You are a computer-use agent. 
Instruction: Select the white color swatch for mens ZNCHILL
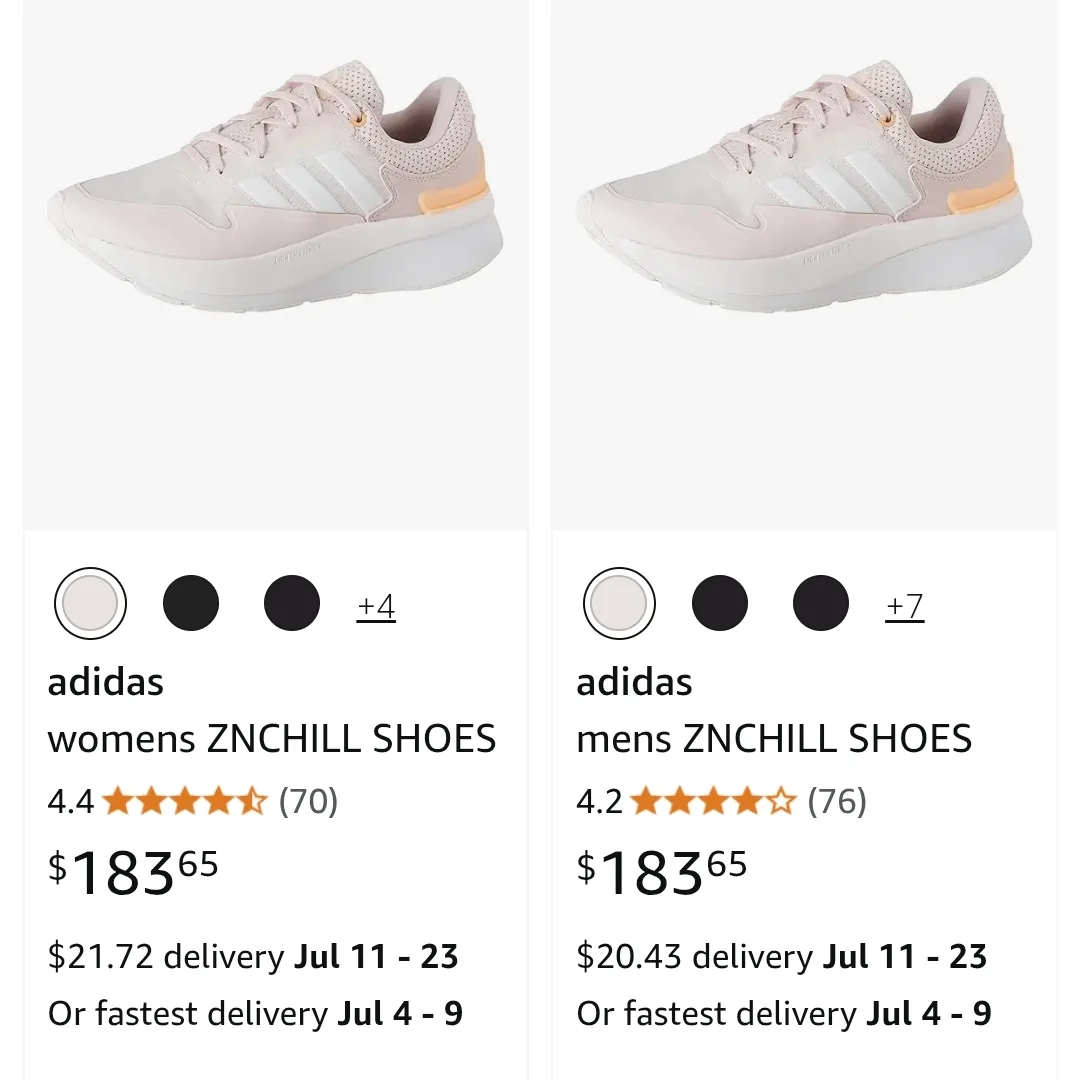click(x=617, y=602)
